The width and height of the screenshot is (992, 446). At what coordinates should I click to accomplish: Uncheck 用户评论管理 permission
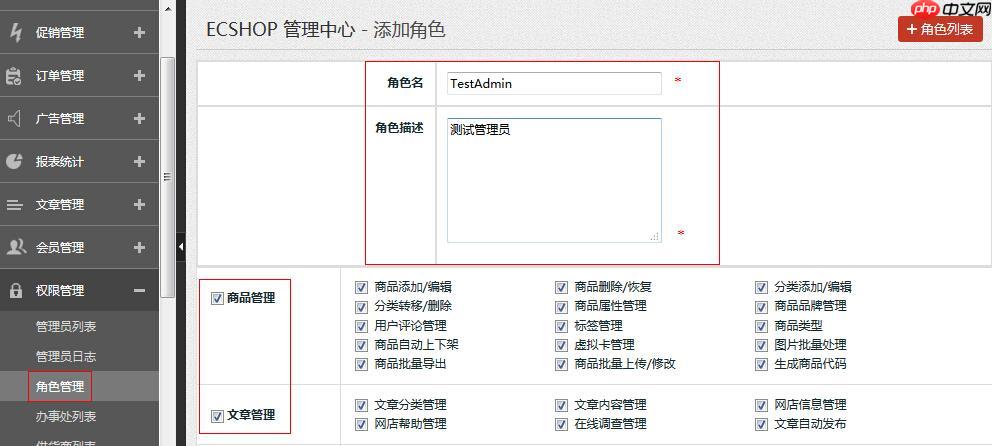[x=361, y=326]
